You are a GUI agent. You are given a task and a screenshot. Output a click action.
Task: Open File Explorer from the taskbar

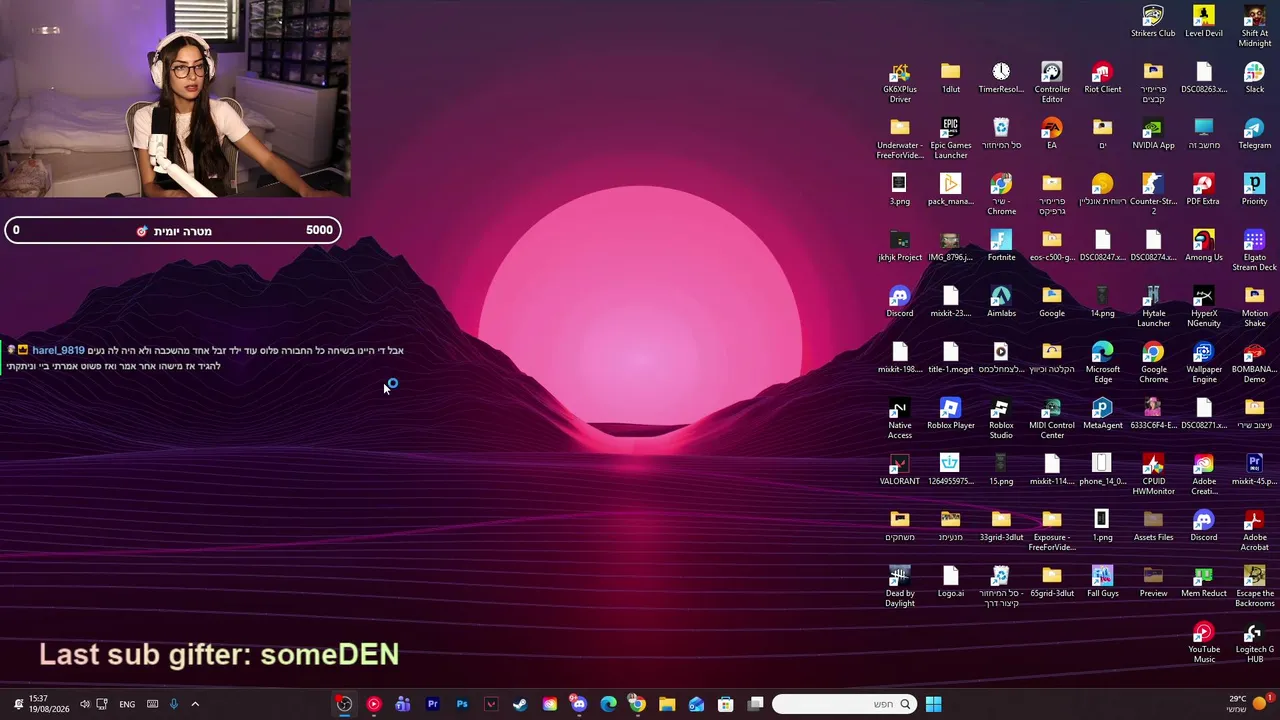(667, 704)
